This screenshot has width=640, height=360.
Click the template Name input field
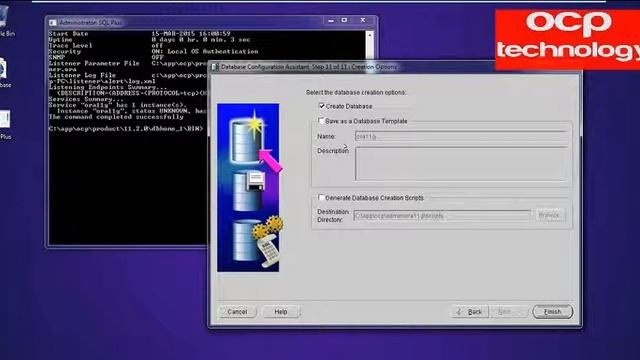point(461,136)
